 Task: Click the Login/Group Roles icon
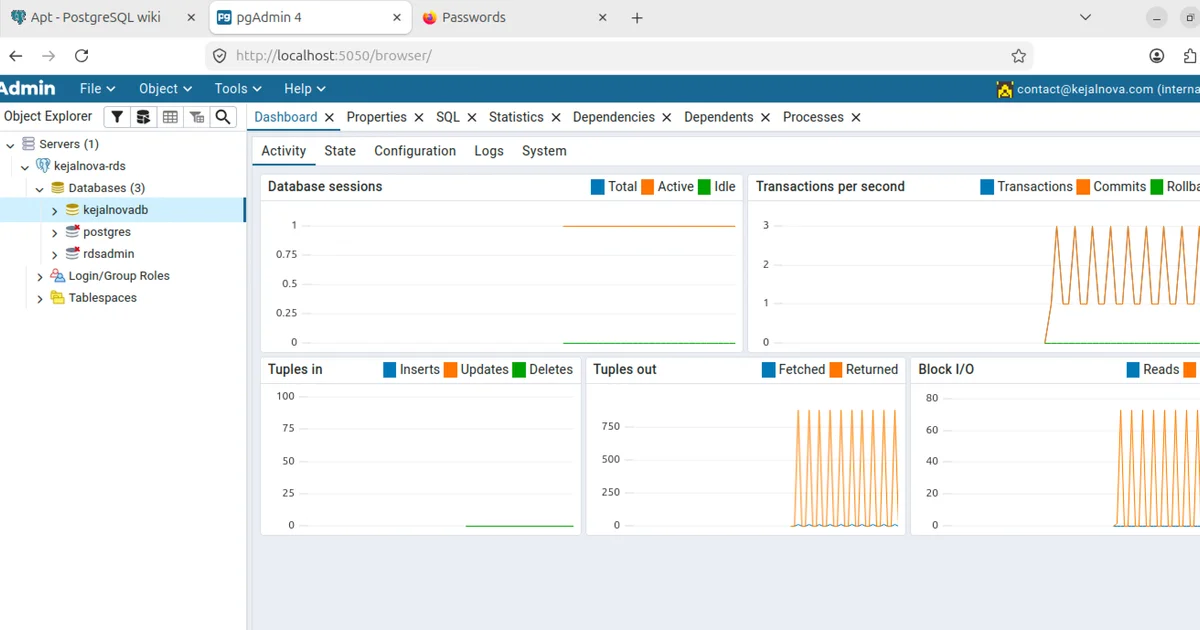coord(58,276)
